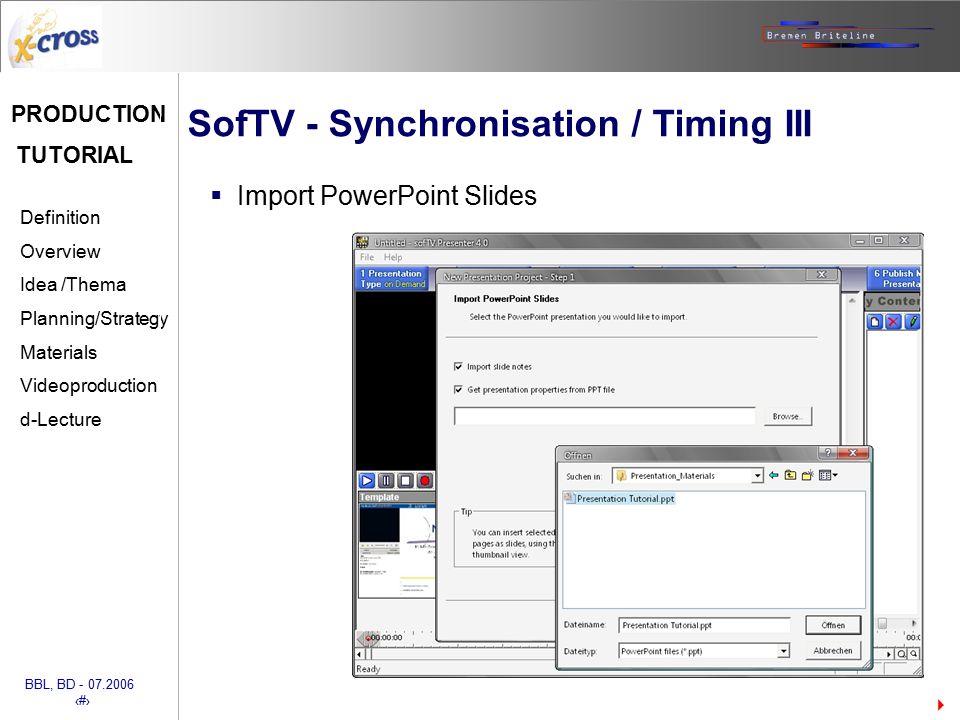Click the Content panel header
This screenshot has height=720, width=960.
tap(893, 301)
